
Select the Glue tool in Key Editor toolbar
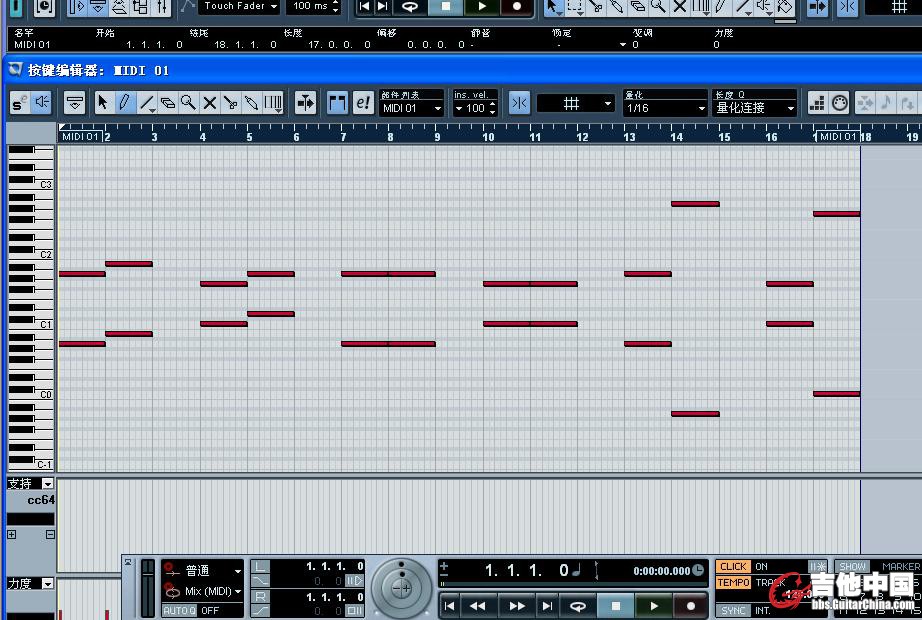click(x=252, y=103)
